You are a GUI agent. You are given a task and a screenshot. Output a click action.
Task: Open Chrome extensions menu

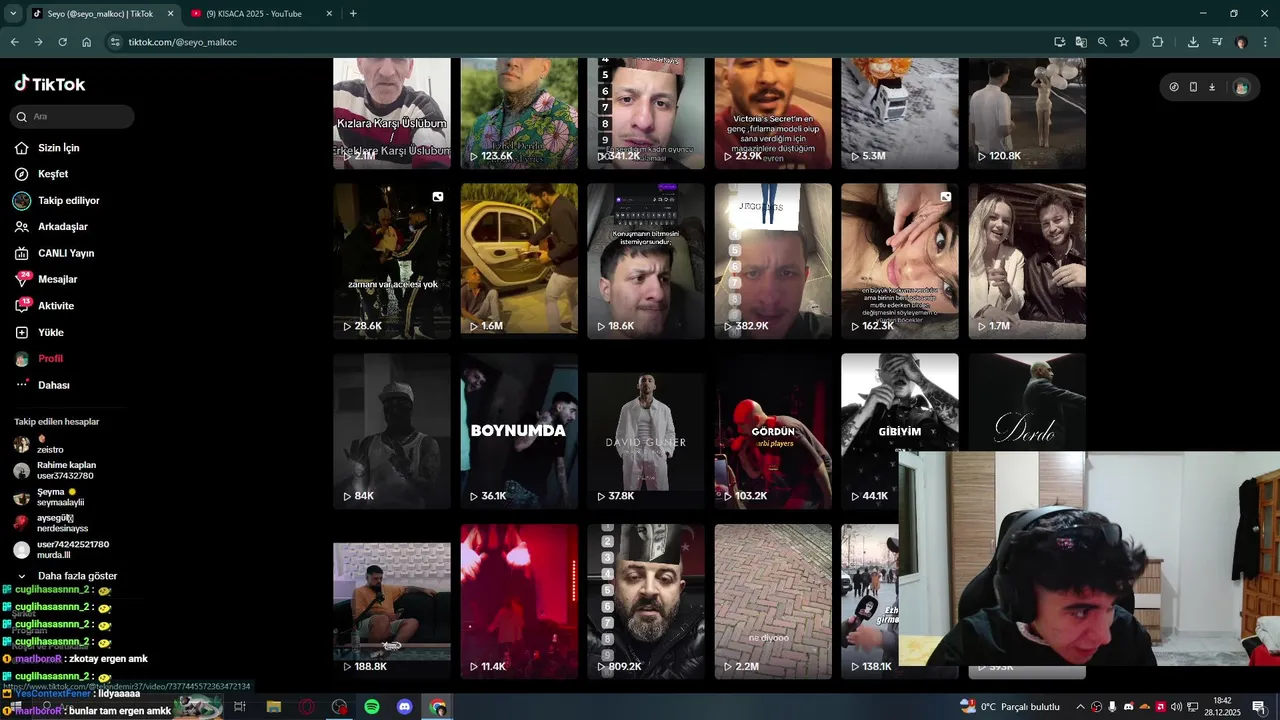pyautogui.click(x=1158, y=42)
